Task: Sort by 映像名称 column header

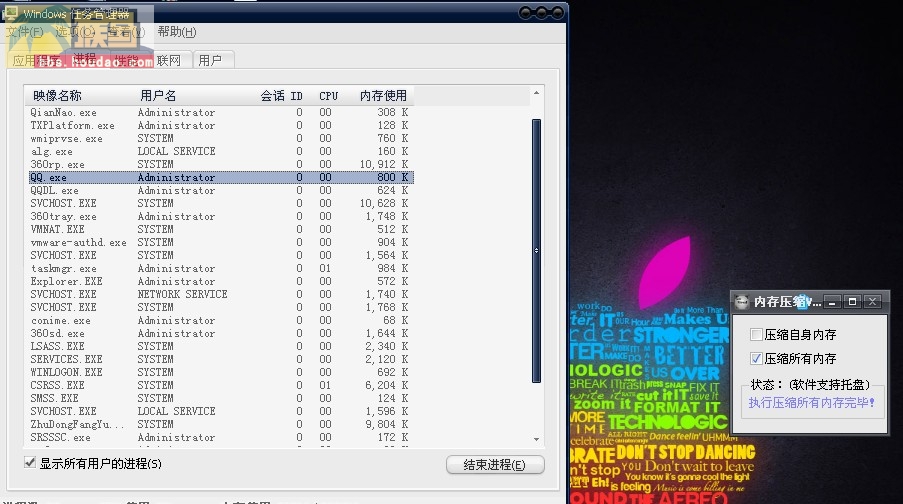Action: click(x=57, y=96)
